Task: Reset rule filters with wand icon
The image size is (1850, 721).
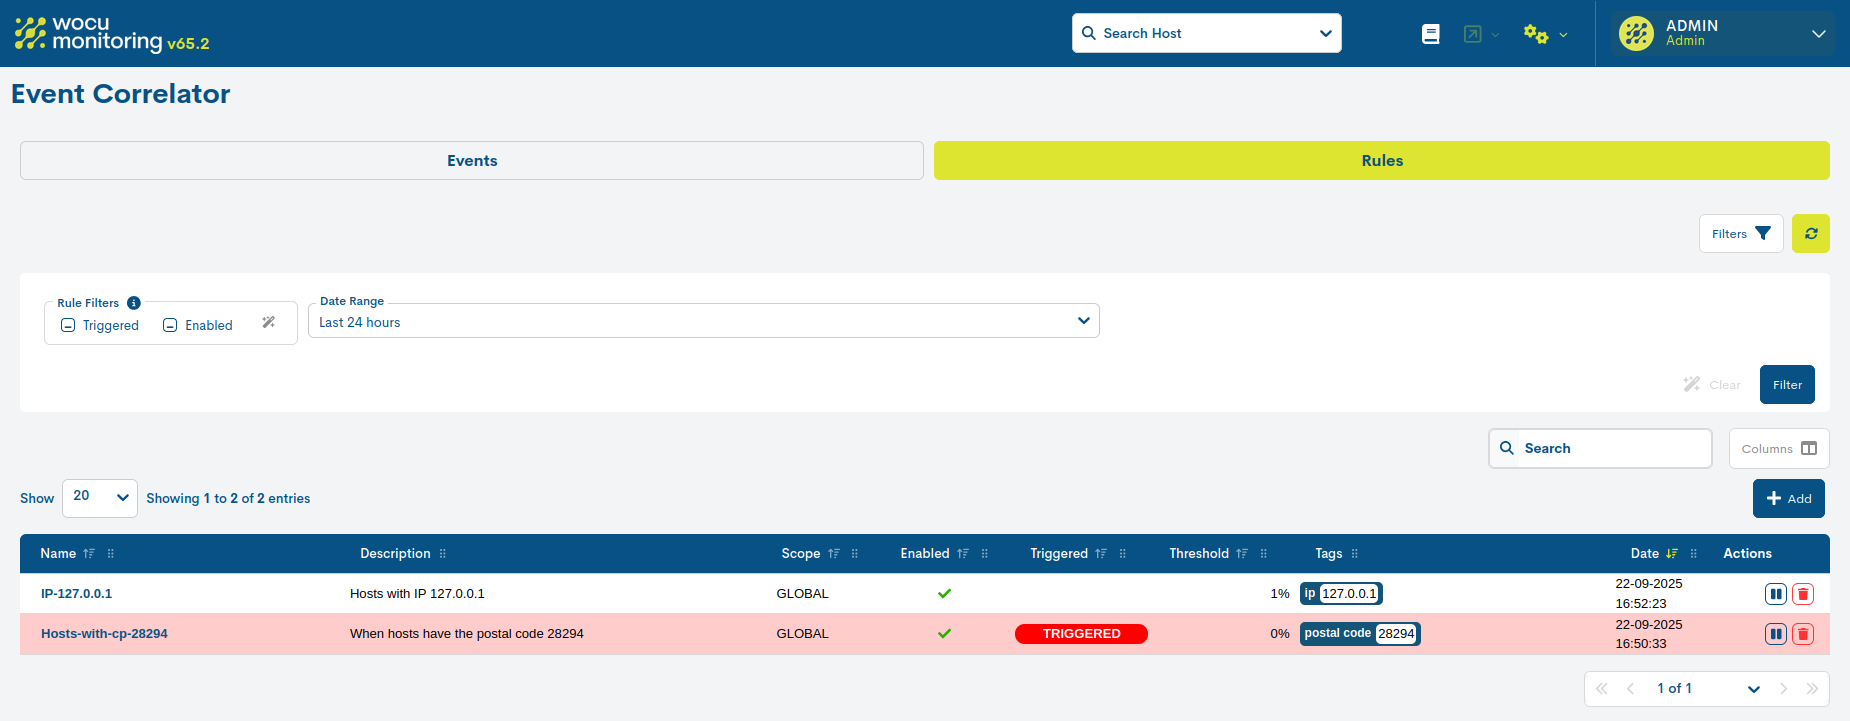Action: [x=268, y=323]
